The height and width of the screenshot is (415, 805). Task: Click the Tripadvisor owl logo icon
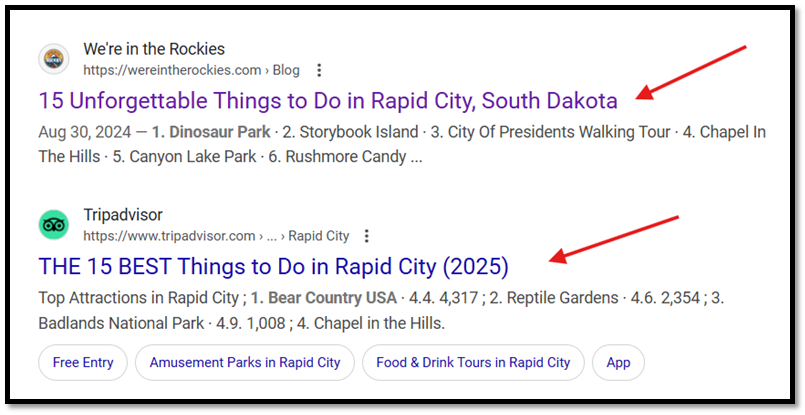click(54, 225)
